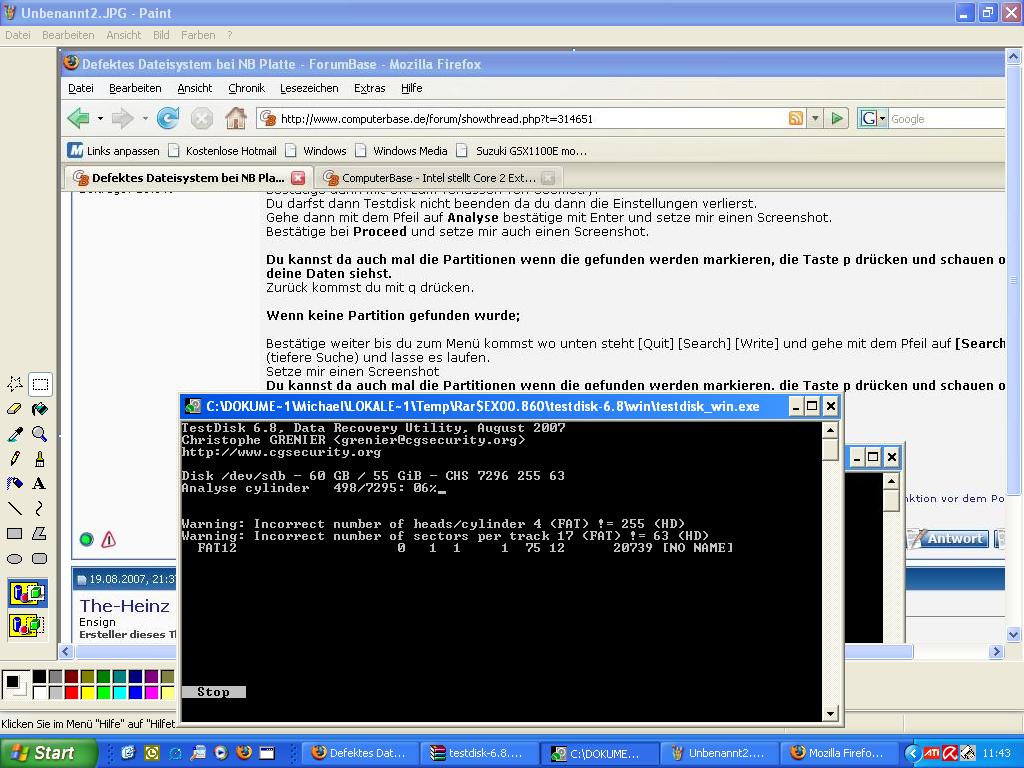Viewport: 1024px width, 768px height.
Task: Select the straight Line tool
Action: pos(14,508)
